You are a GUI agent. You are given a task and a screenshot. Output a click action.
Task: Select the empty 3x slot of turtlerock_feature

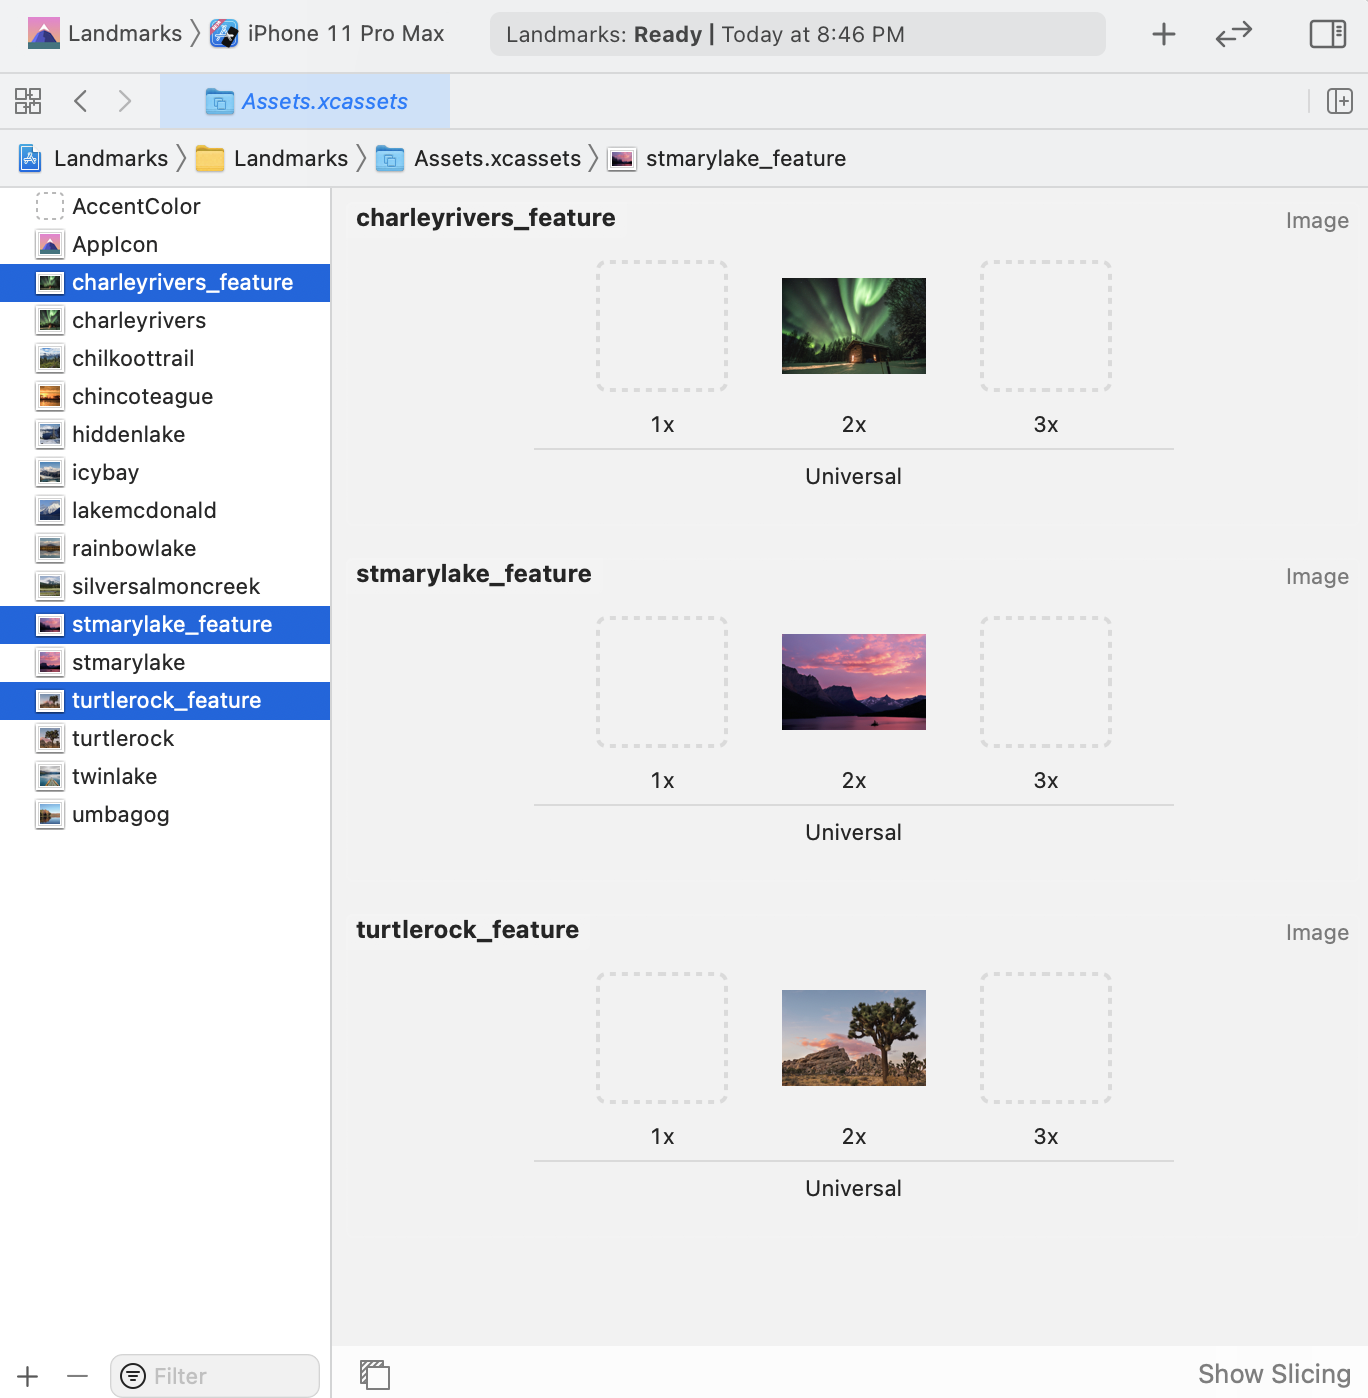[1045, 1038]
